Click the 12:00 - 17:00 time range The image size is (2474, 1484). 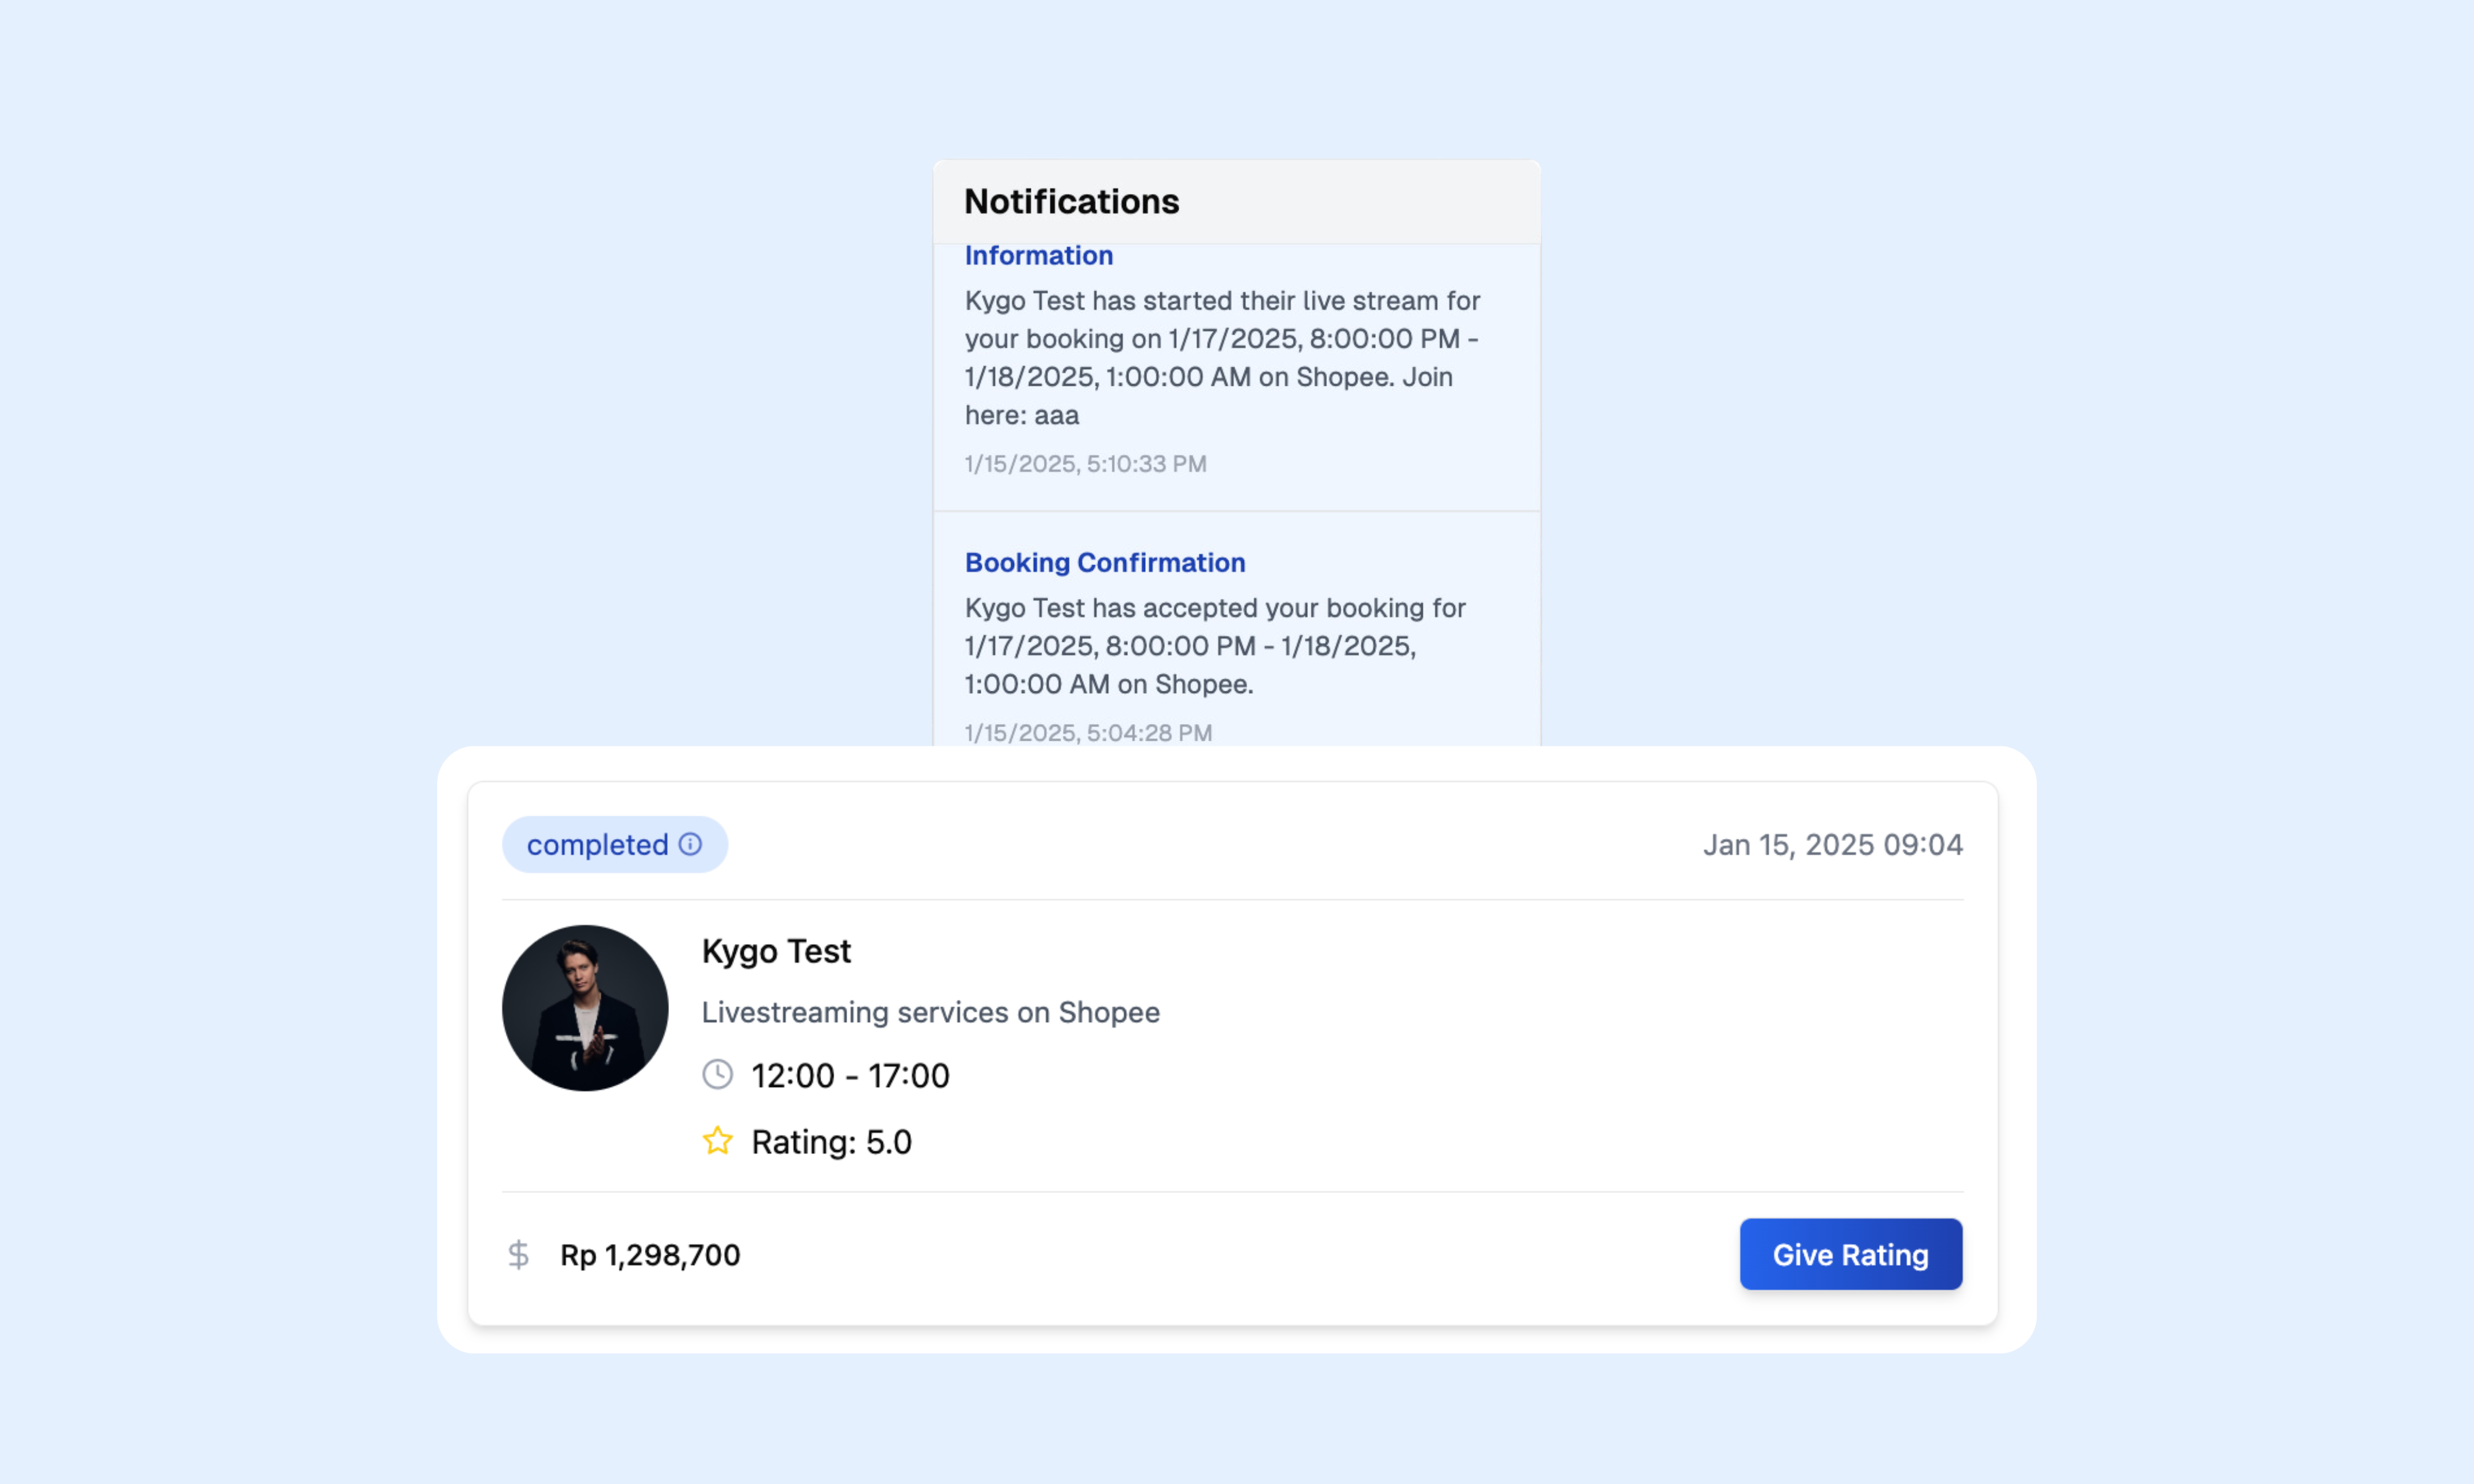pos(850,1076)
